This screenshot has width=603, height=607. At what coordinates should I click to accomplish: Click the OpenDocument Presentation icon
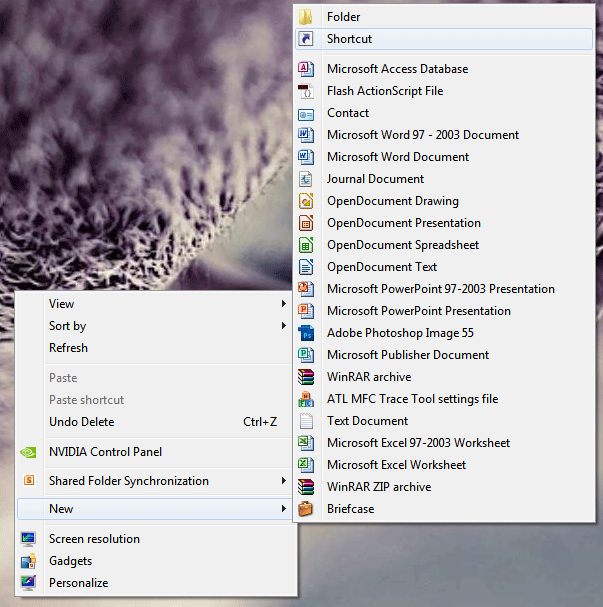pos(306,223)
